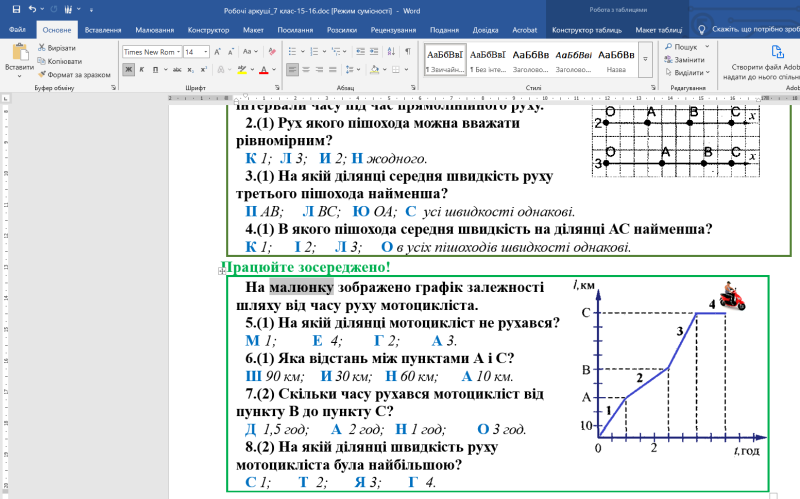Click the Paste (Вставити) clipboard icon
800x499 pixels.
tap(20, 53)
